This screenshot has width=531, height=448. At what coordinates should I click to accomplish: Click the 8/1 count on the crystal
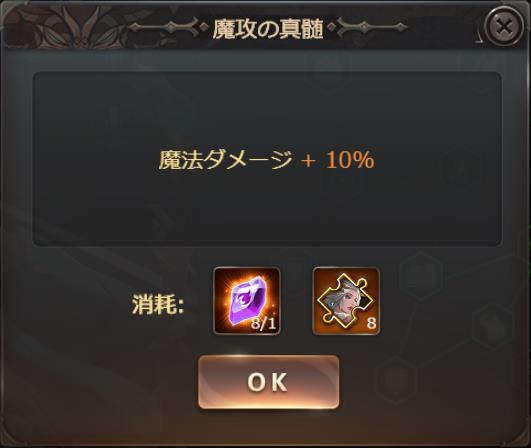coord(263,324)
